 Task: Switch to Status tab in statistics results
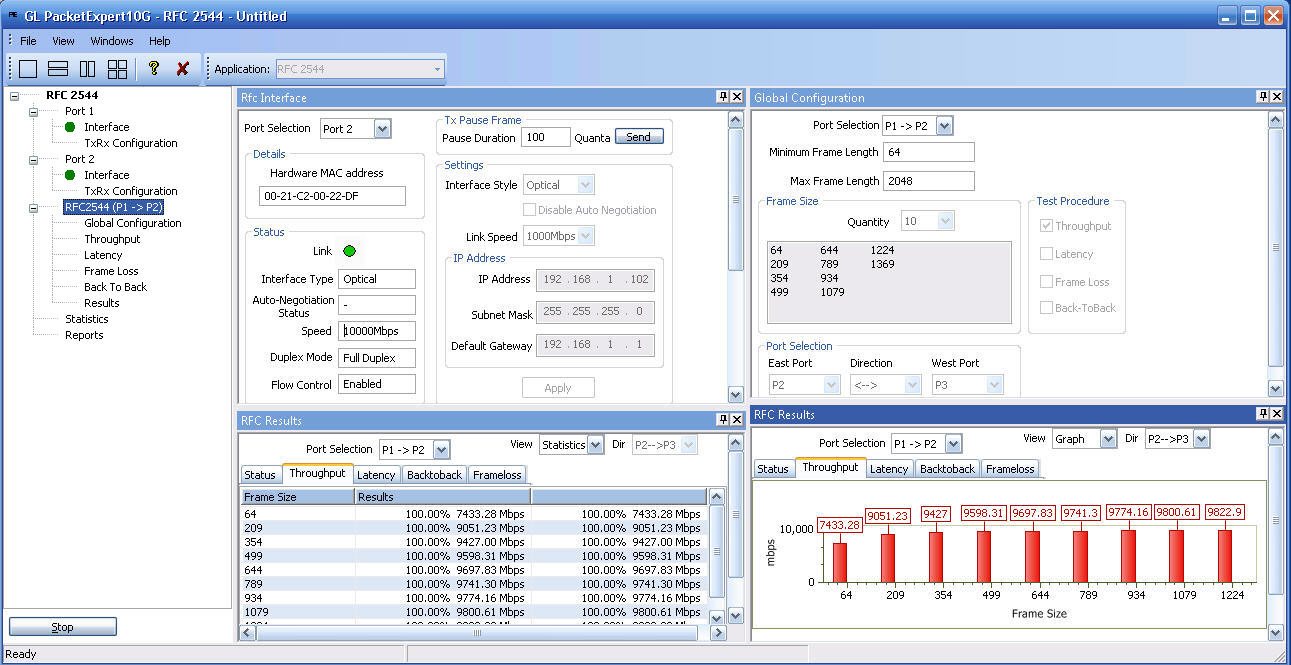(260, 475)
